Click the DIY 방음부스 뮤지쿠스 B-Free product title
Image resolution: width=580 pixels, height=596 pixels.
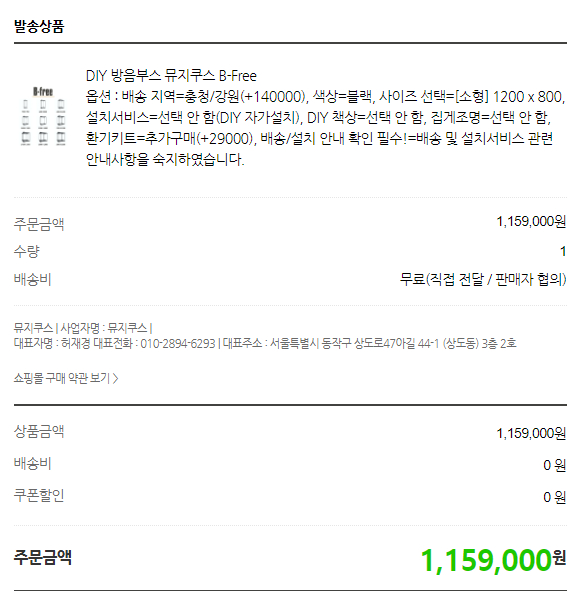[x=171, y=76]
